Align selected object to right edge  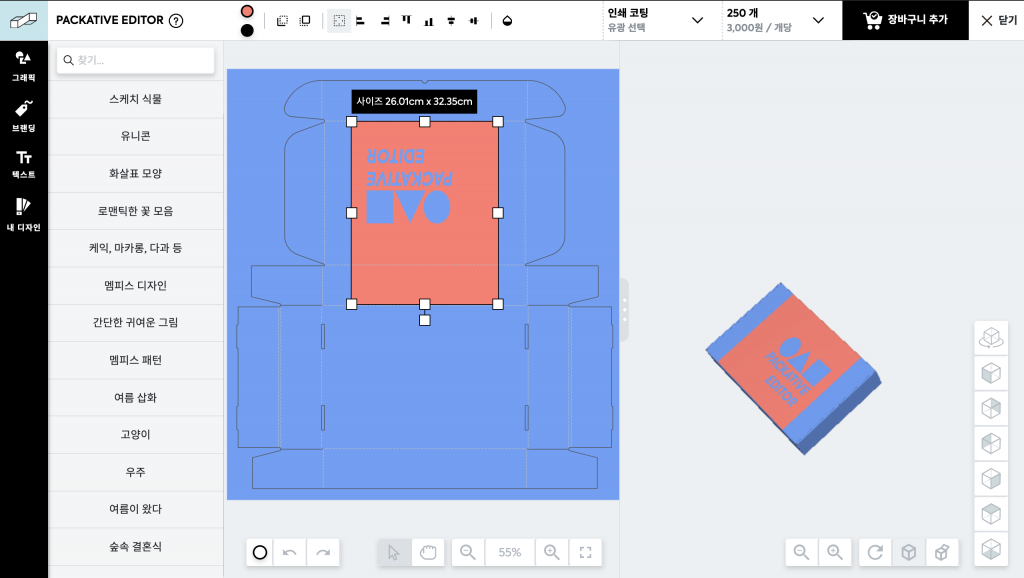(x=385, y=21)
